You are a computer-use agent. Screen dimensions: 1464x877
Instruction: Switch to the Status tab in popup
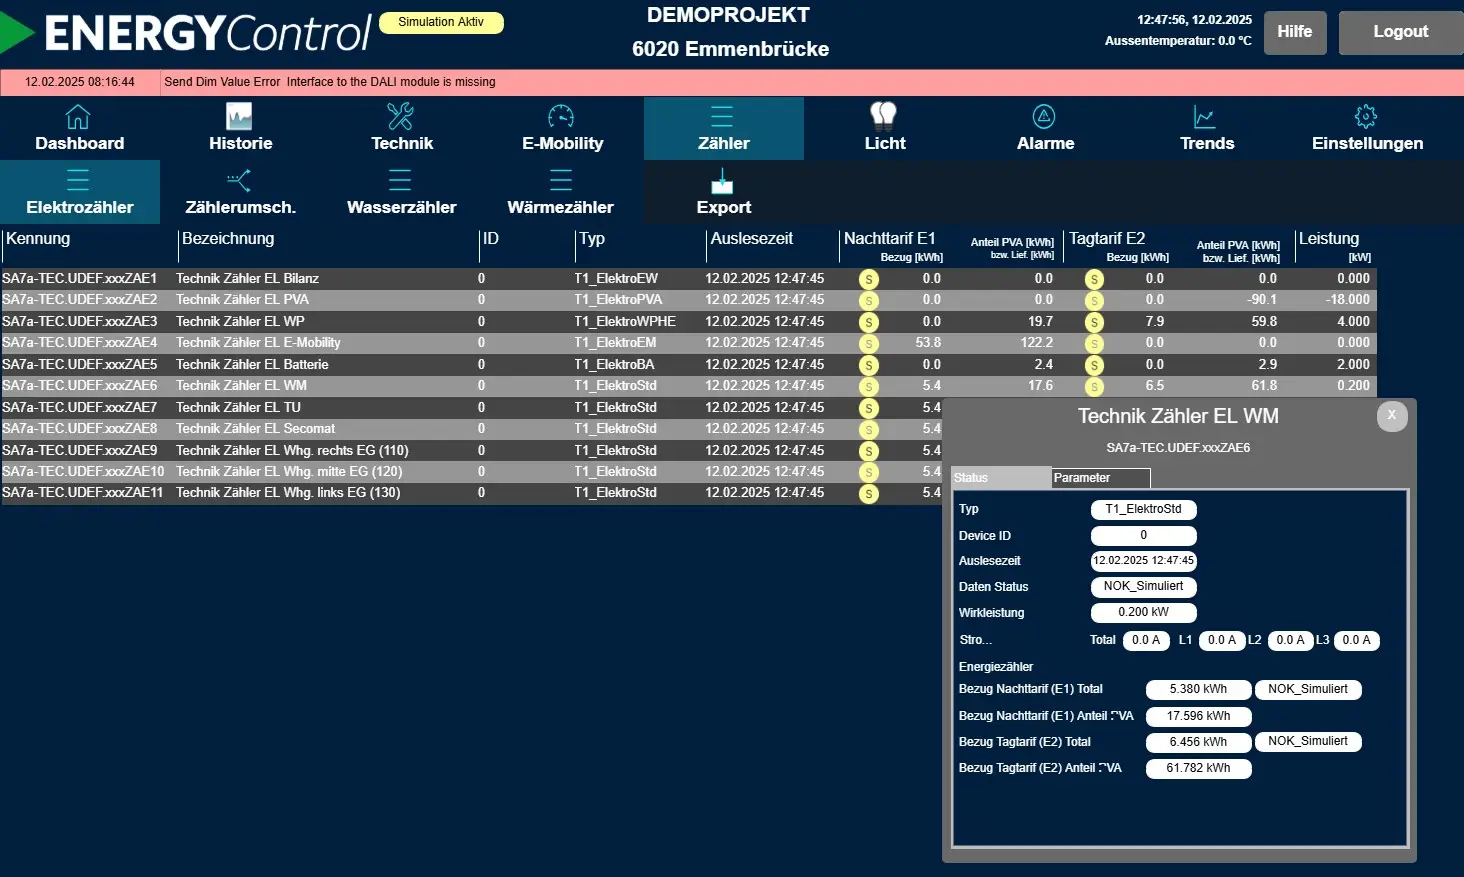coord(1001,478)
